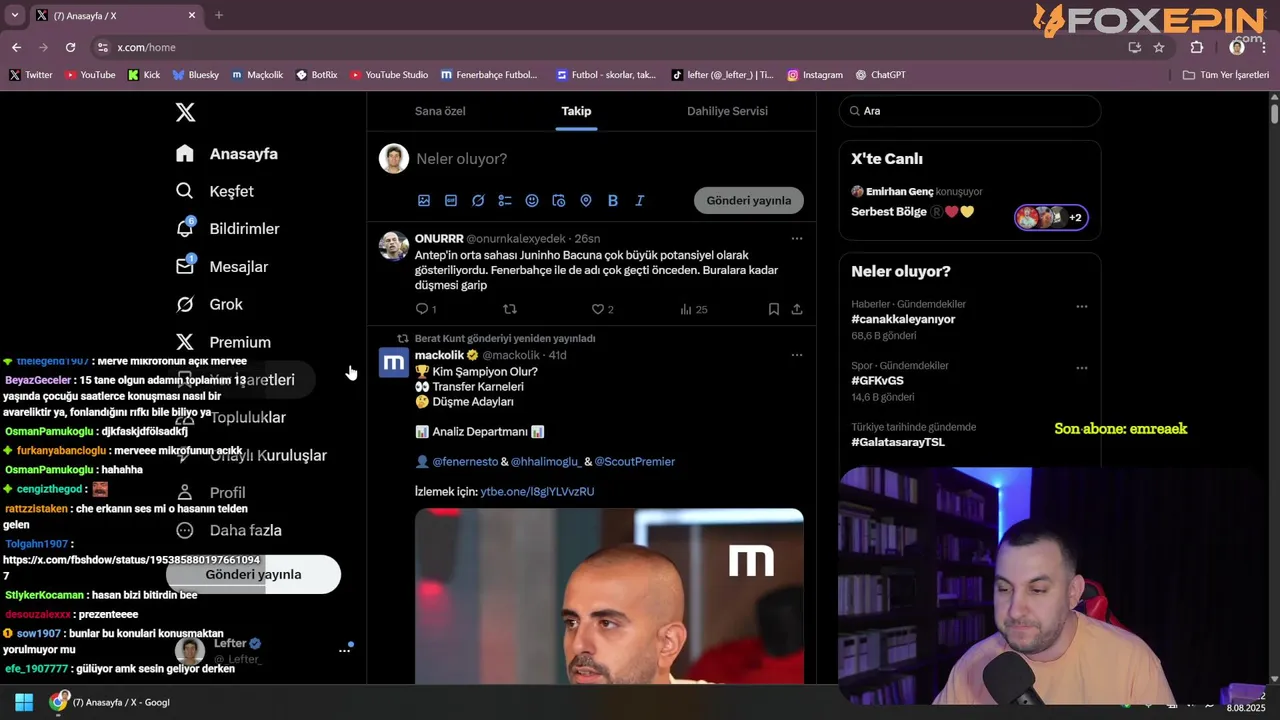Open Mesajlar messages
This screenshot has height=720, width=1280.
pos(222,267)
